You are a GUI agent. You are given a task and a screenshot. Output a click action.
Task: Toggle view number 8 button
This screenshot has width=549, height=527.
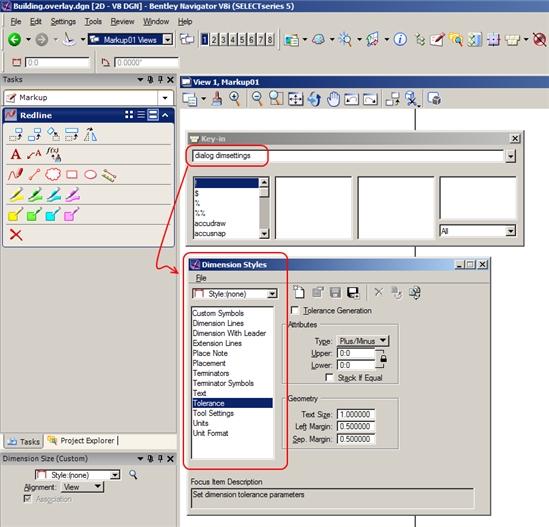pyautogui.click(x=270, y=40)
